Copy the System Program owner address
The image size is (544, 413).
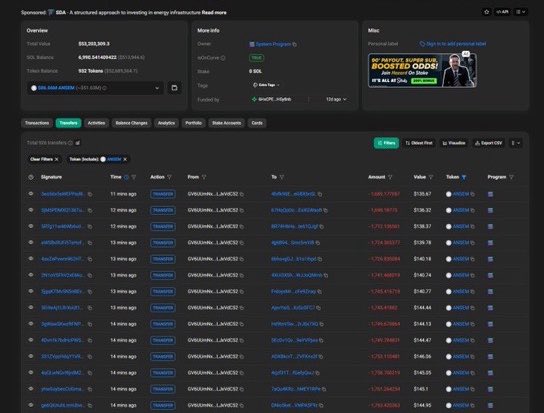(295, 44)
